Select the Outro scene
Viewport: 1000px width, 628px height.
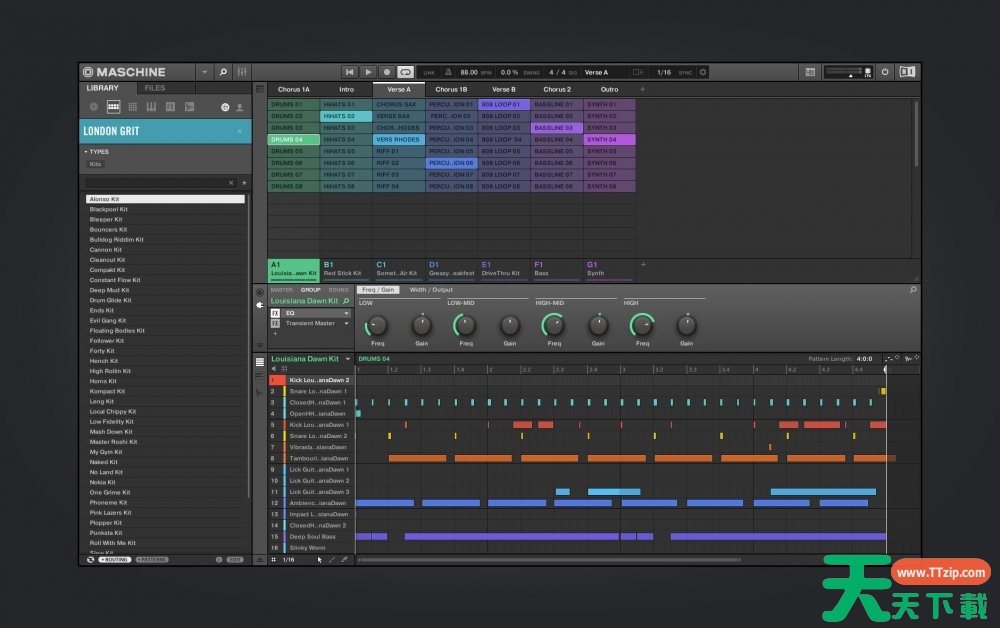point(609,89)
